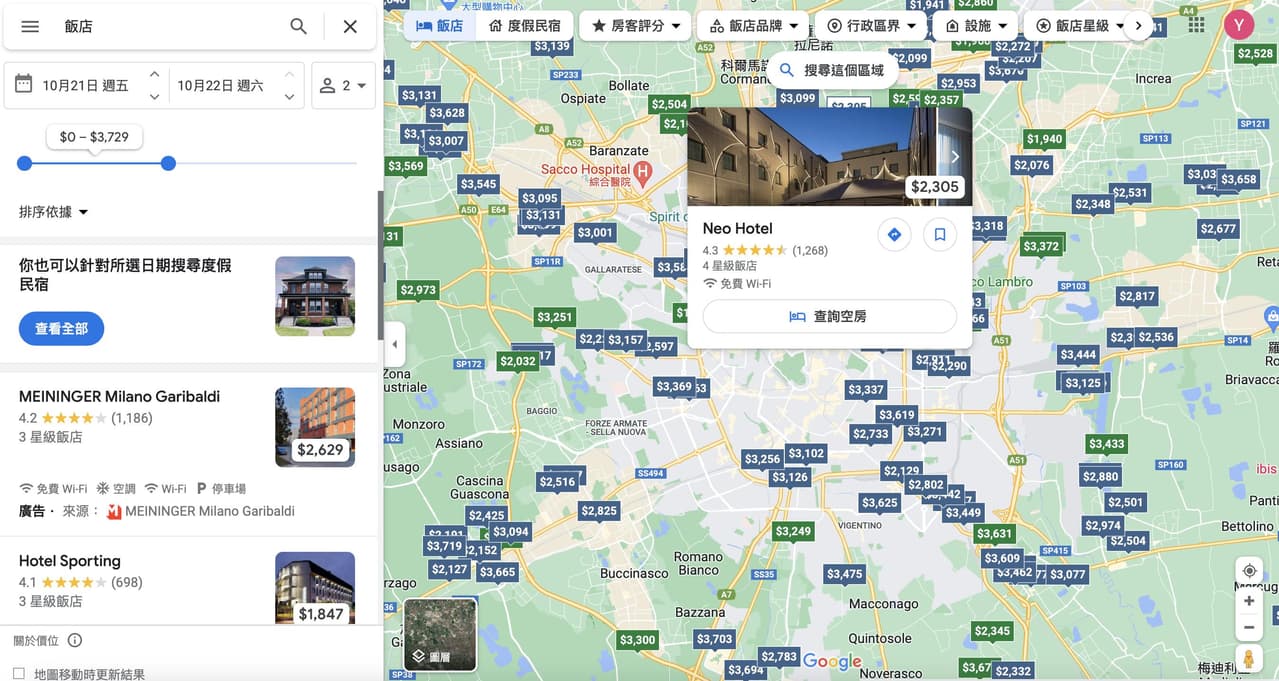The width and height of the screenshot is (1279, 681).
Task: Click the 查詢空房 button
Action: click(830, 316)
